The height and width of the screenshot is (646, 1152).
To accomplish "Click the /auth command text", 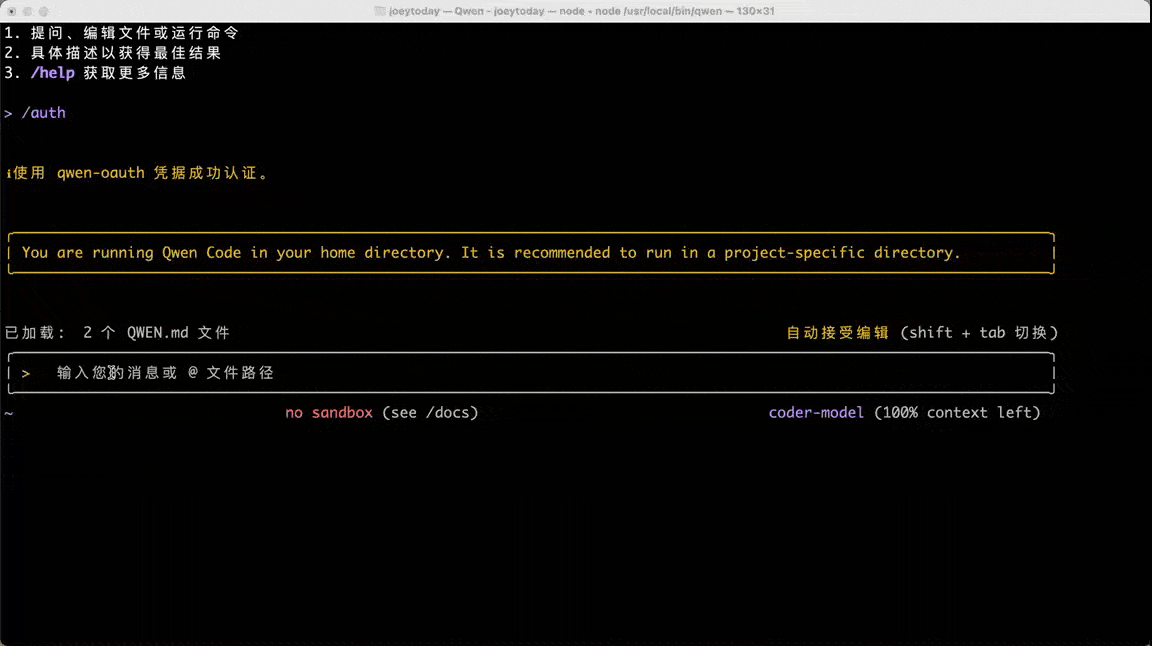I will coord(43,113).
